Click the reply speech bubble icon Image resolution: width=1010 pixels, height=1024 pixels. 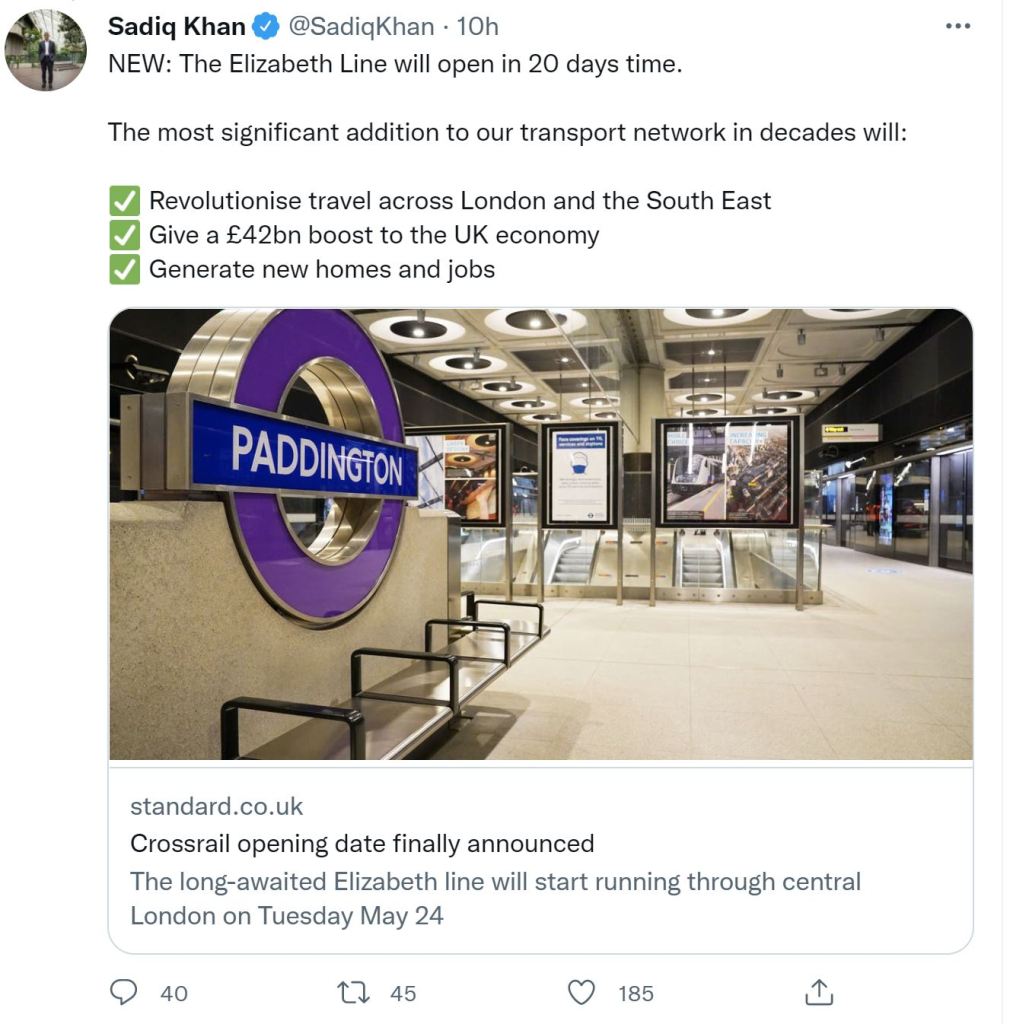pos(123,992)
